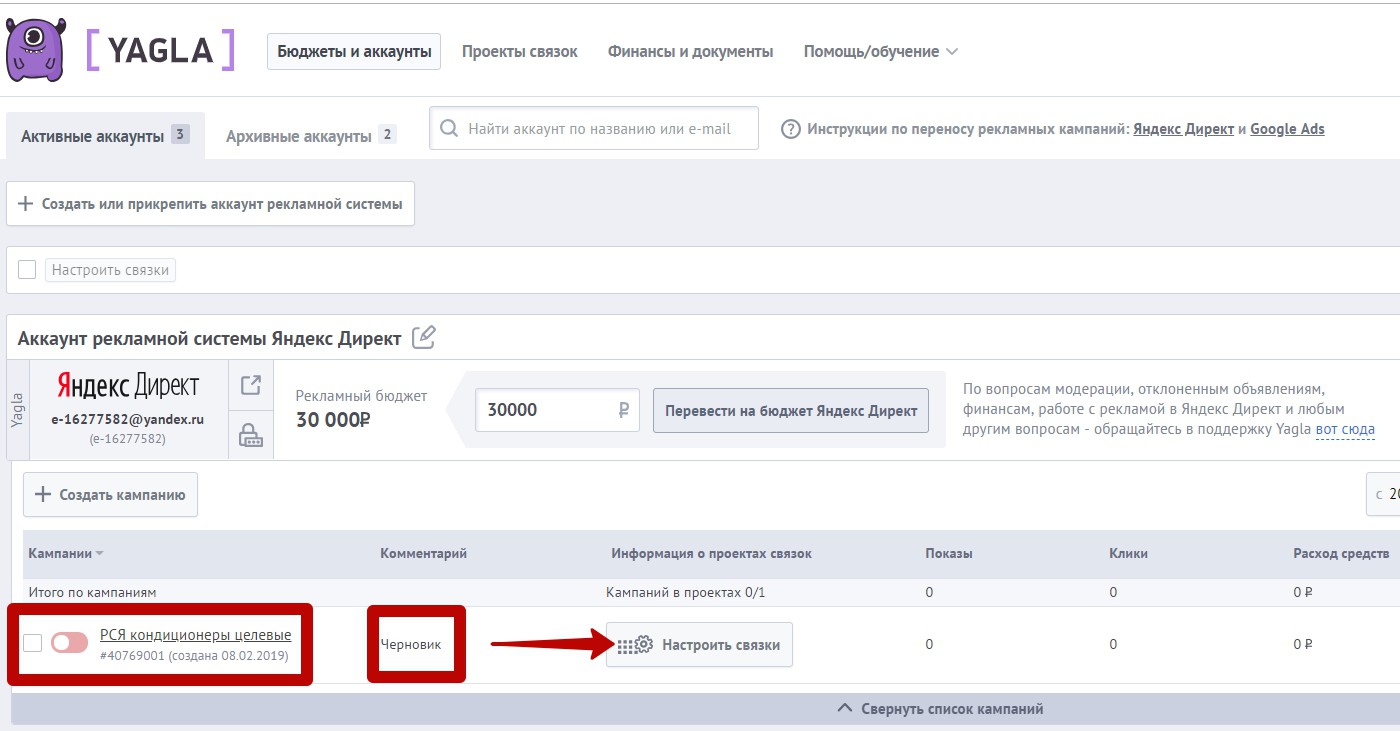Click the Расход средств column header

pos(1341,554)
